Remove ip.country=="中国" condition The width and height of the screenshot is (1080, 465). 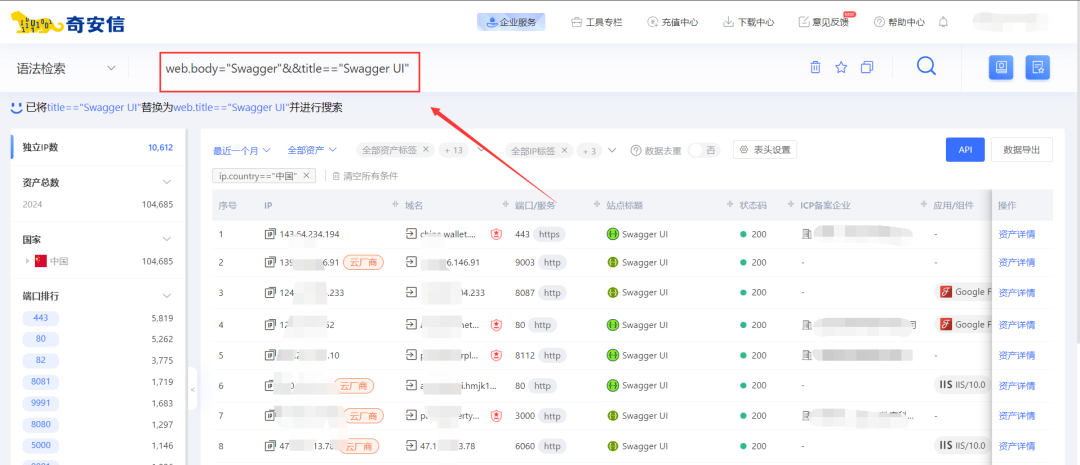pyautogui.click(x=307, y=176)
